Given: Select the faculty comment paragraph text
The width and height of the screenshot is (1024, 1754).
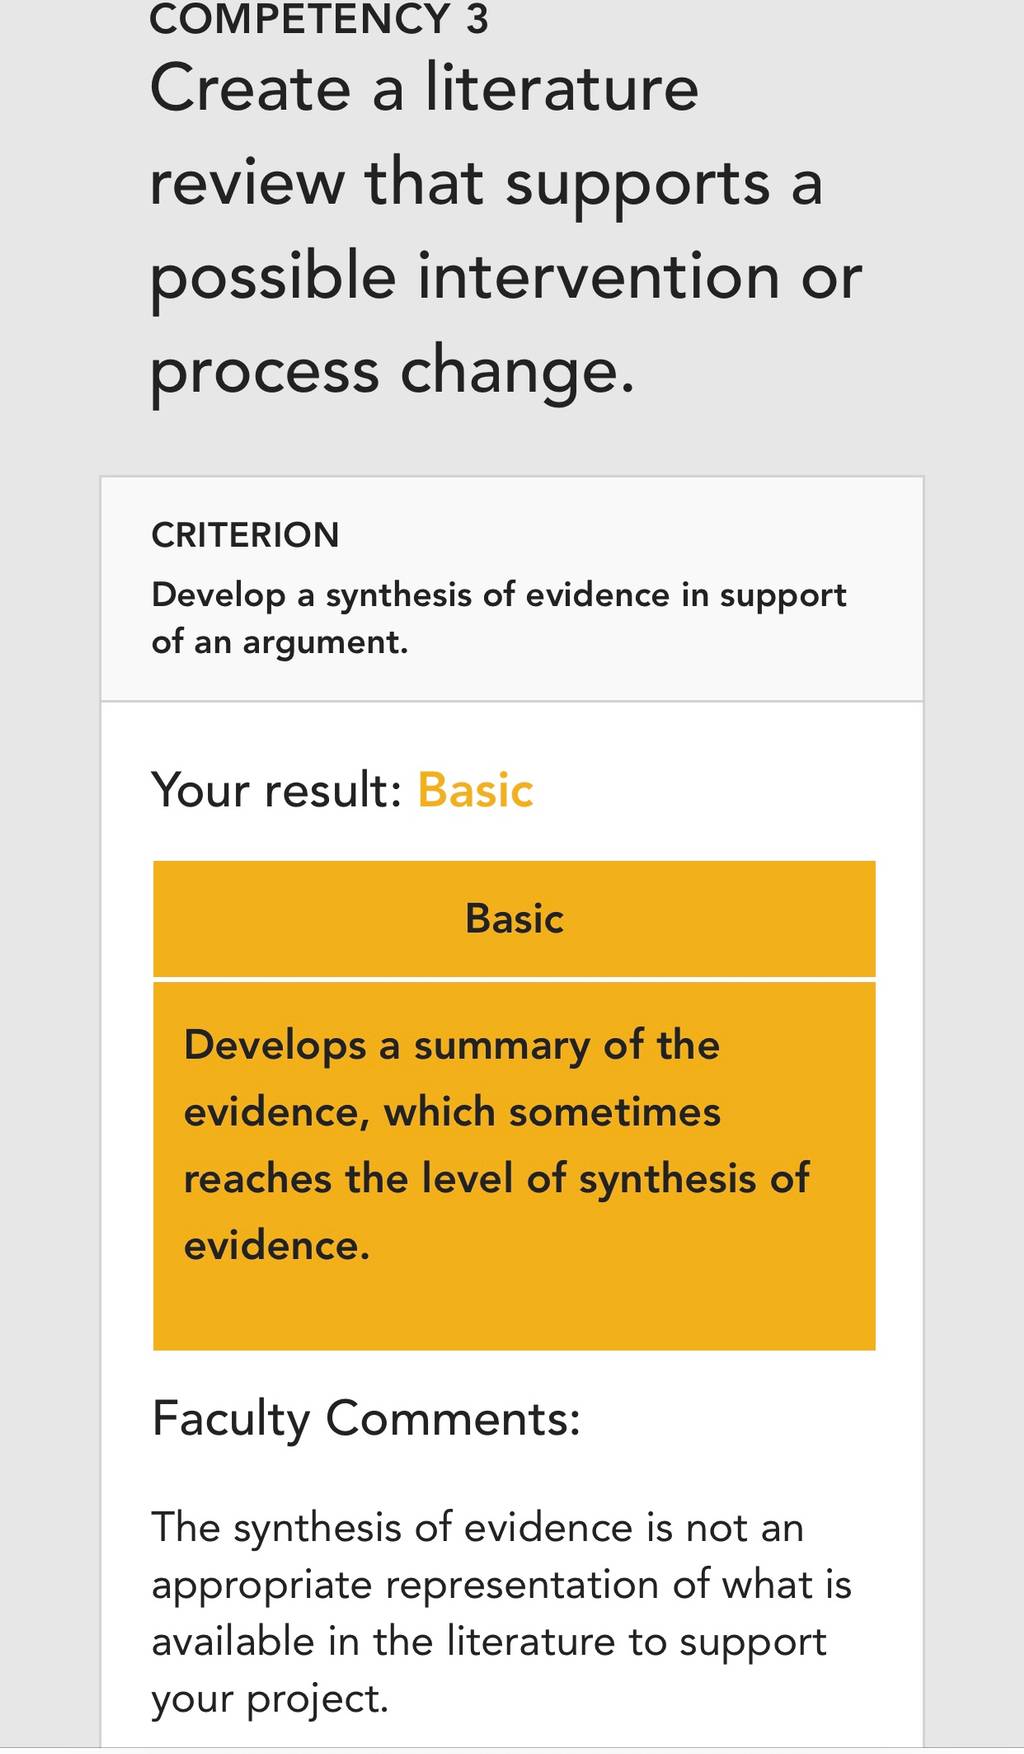Looking at the screenshot, I should point(501,1613).
